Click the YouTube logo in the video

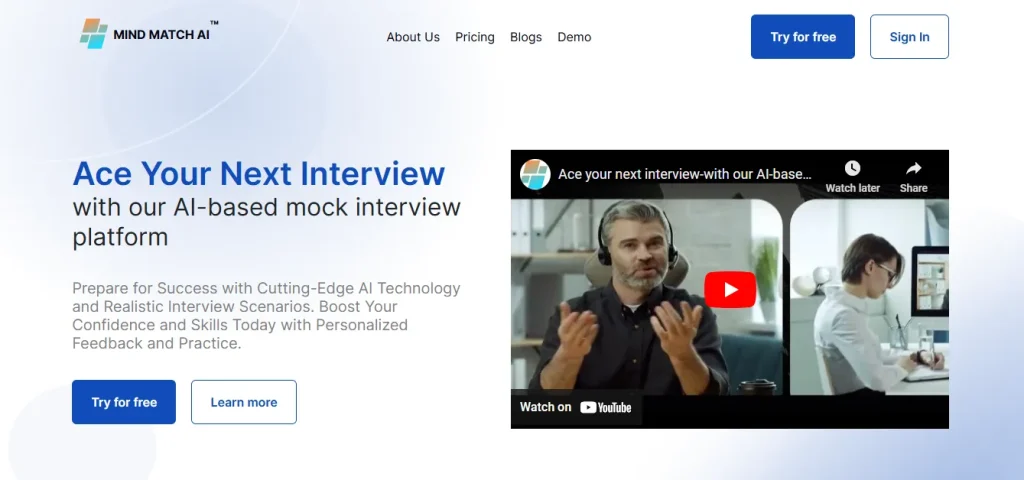tap(605, 408)
